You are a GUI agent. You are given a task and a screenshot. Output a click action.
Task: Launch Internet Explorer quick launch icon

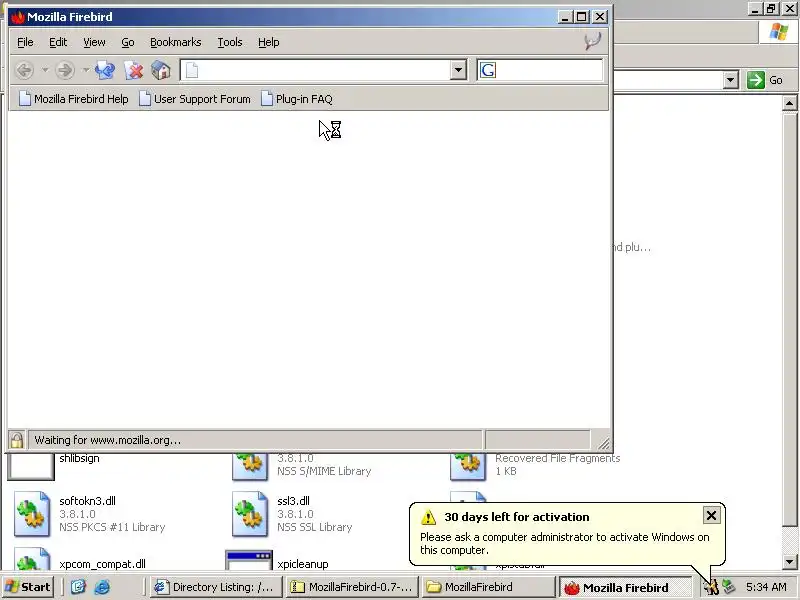click(x=102, y=587)
